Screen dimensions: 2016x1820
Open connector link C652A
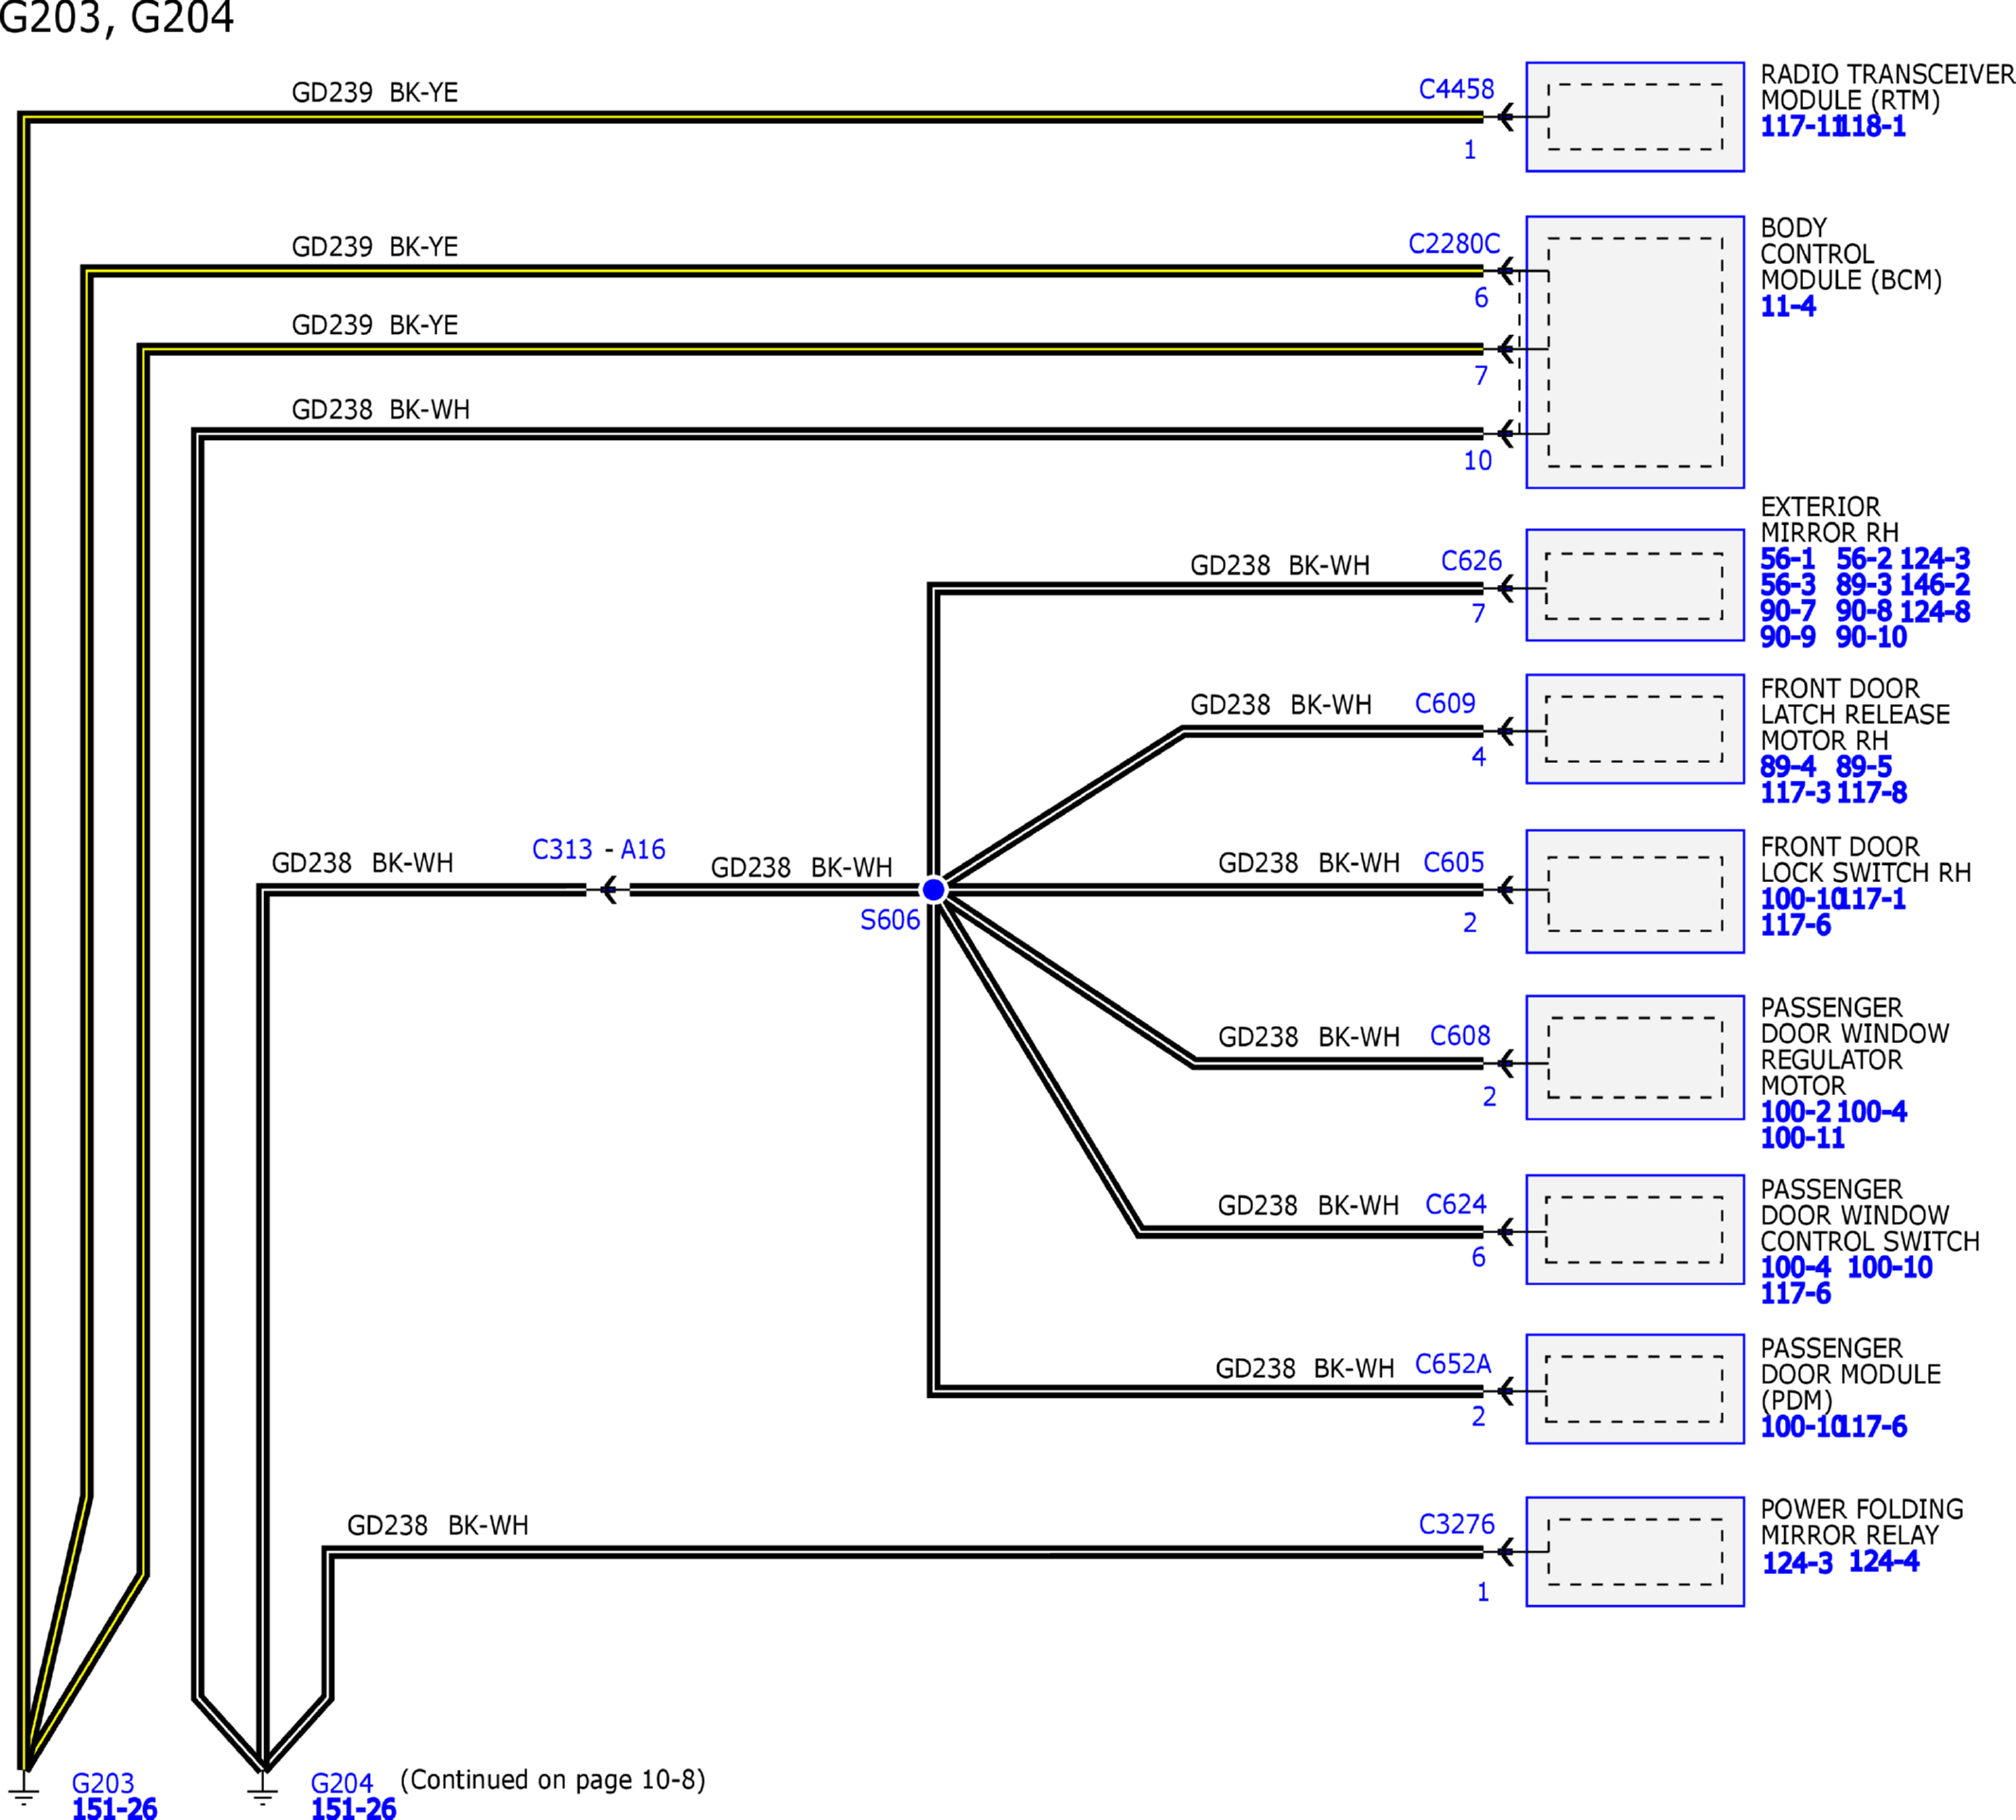(x=1452, y=1364)
